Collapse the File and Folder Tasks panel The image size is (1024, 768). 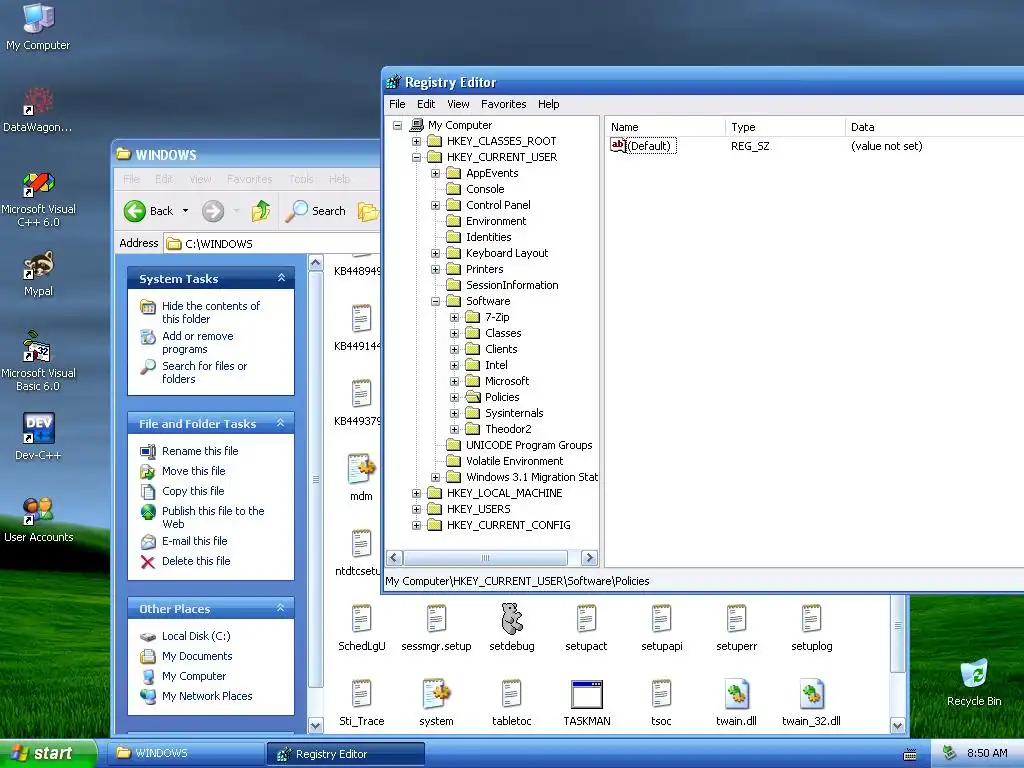pyautogui.click(x=281, y=423)
